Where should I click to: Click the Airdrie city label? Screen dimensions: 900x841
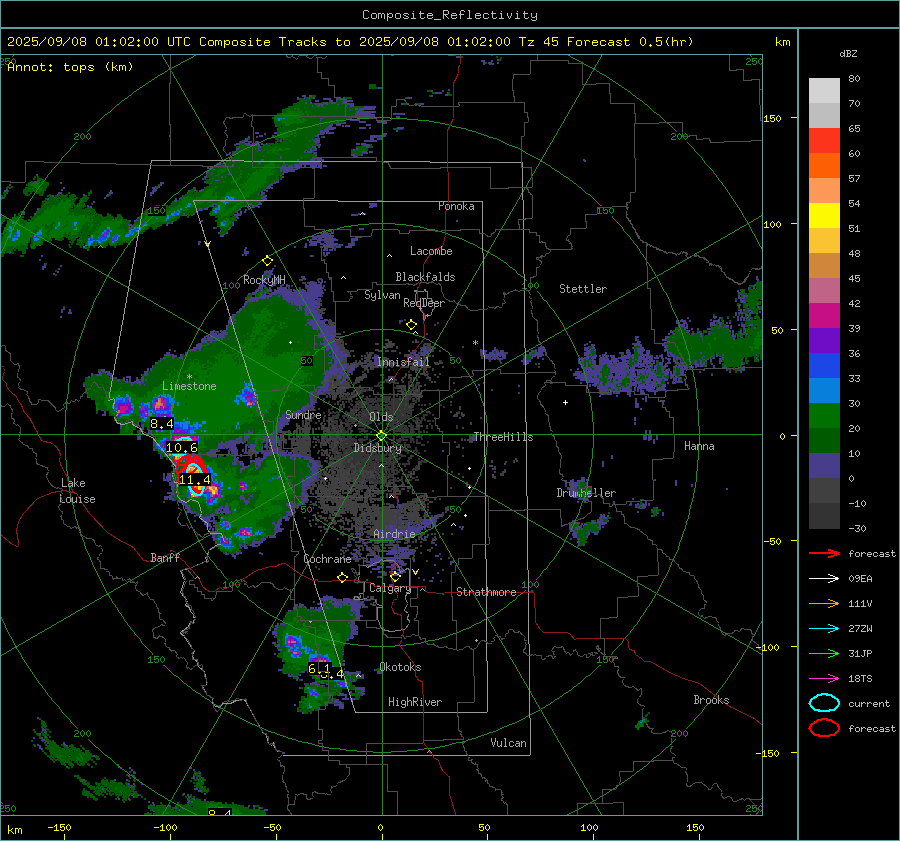pos(394,534)
